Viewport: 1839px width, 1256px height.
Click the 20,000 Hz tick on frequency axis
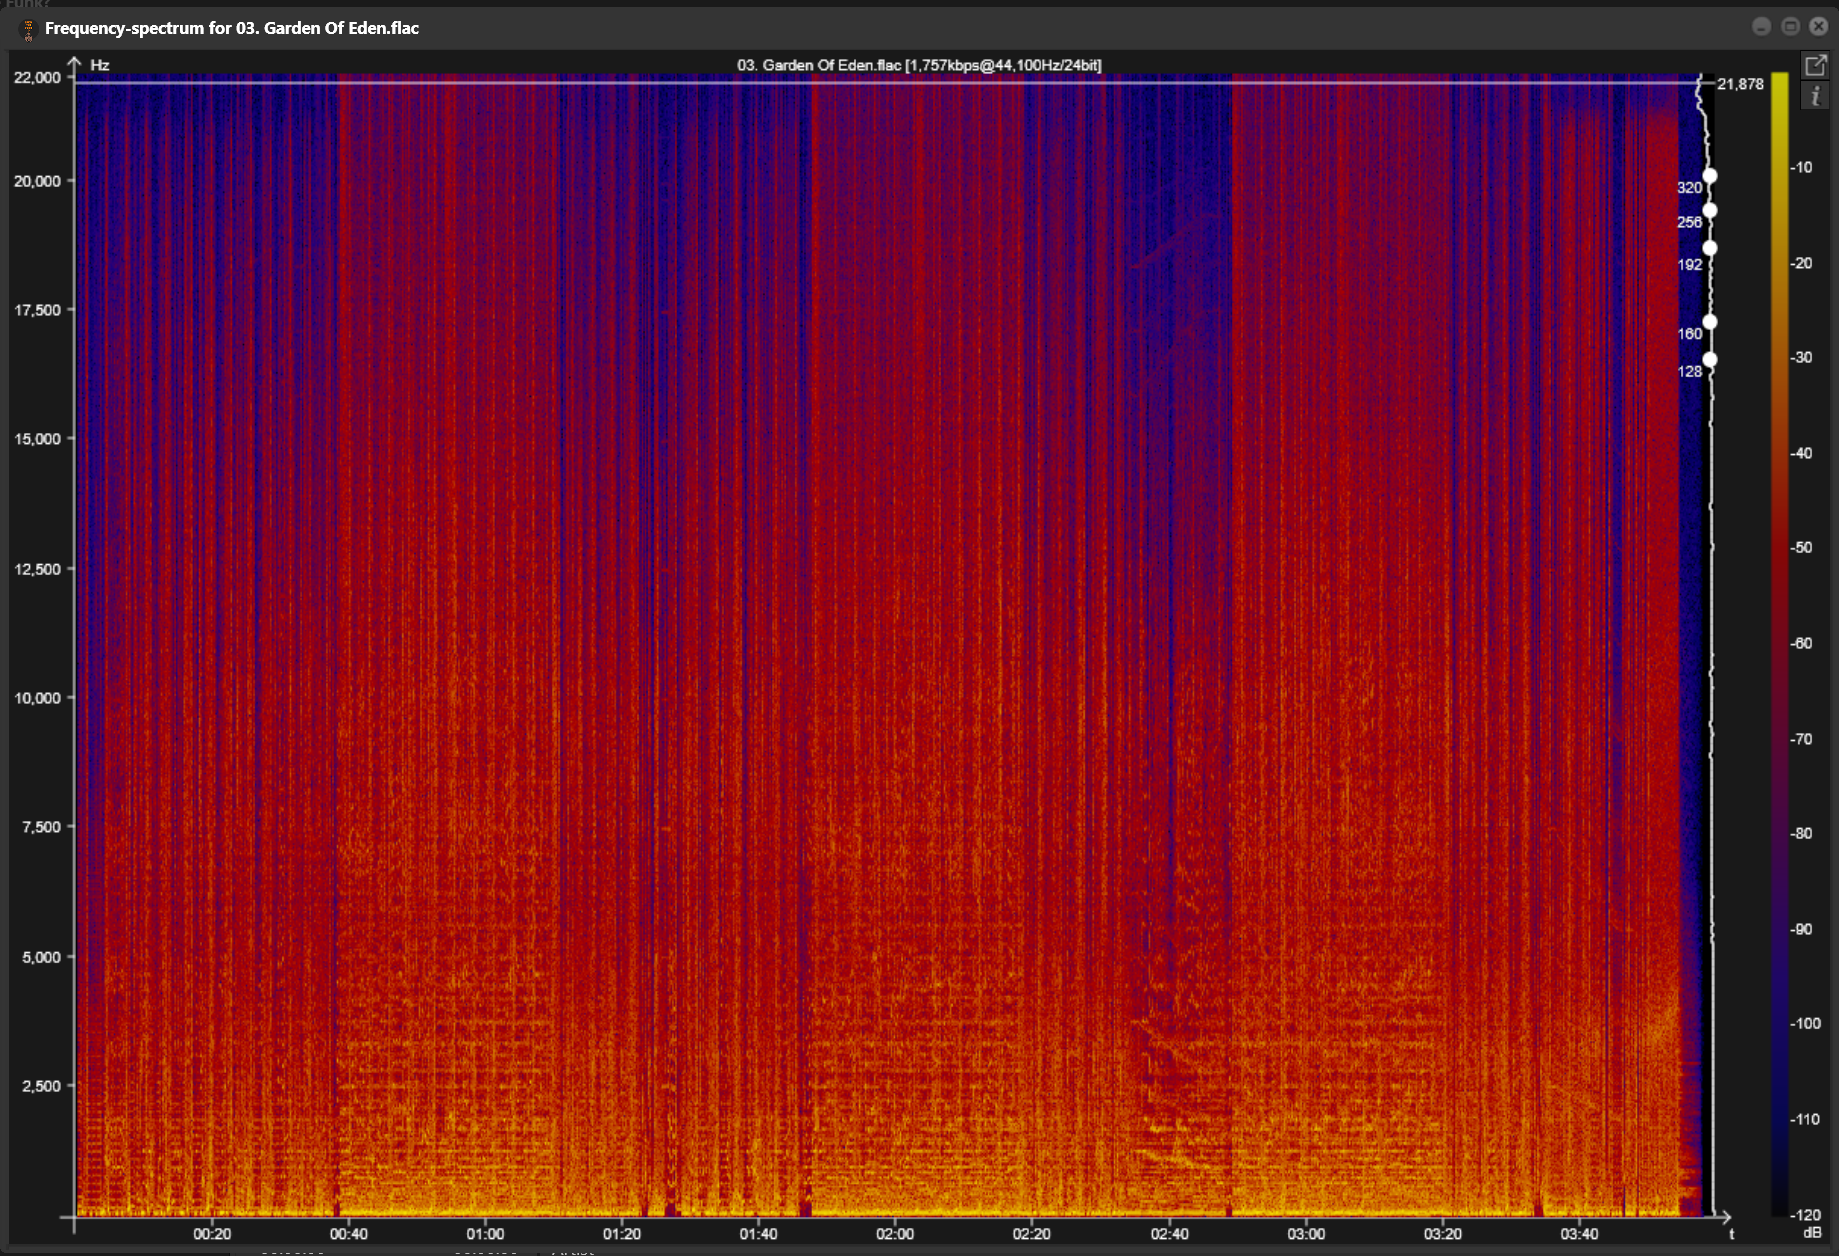point(38,181)
